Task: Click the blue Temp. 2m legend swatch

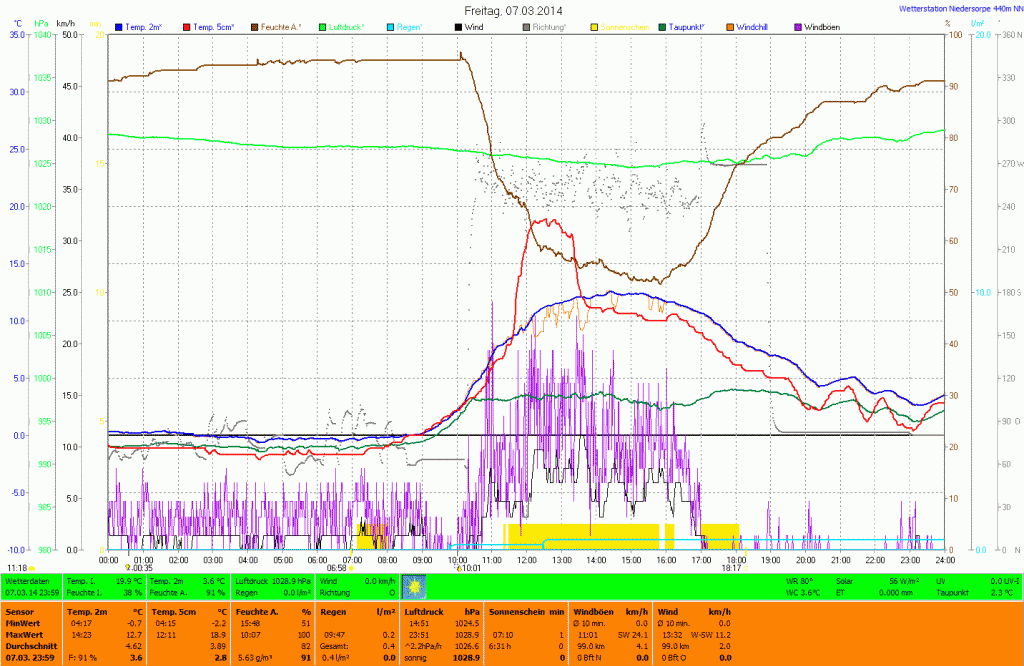Action: 119,26
